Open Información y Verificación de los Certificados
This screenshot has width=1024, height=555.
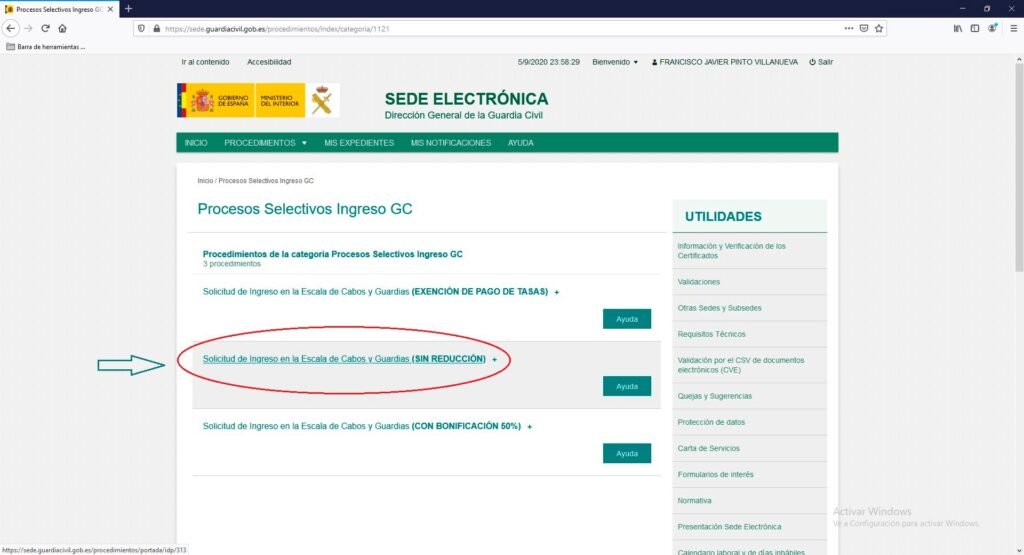pyautogui.click(x=731, y=251)
